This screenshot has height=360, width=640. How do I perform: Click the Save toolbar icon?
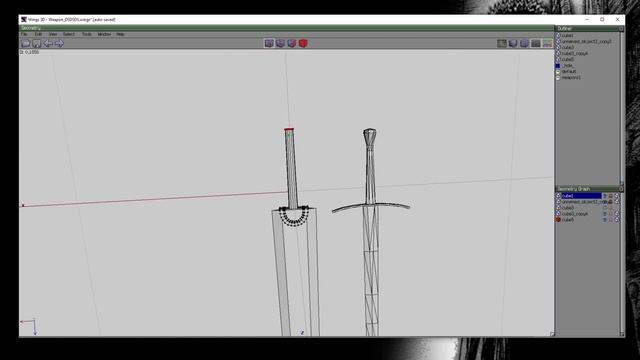pyautogui.click(x=37, y=43)
